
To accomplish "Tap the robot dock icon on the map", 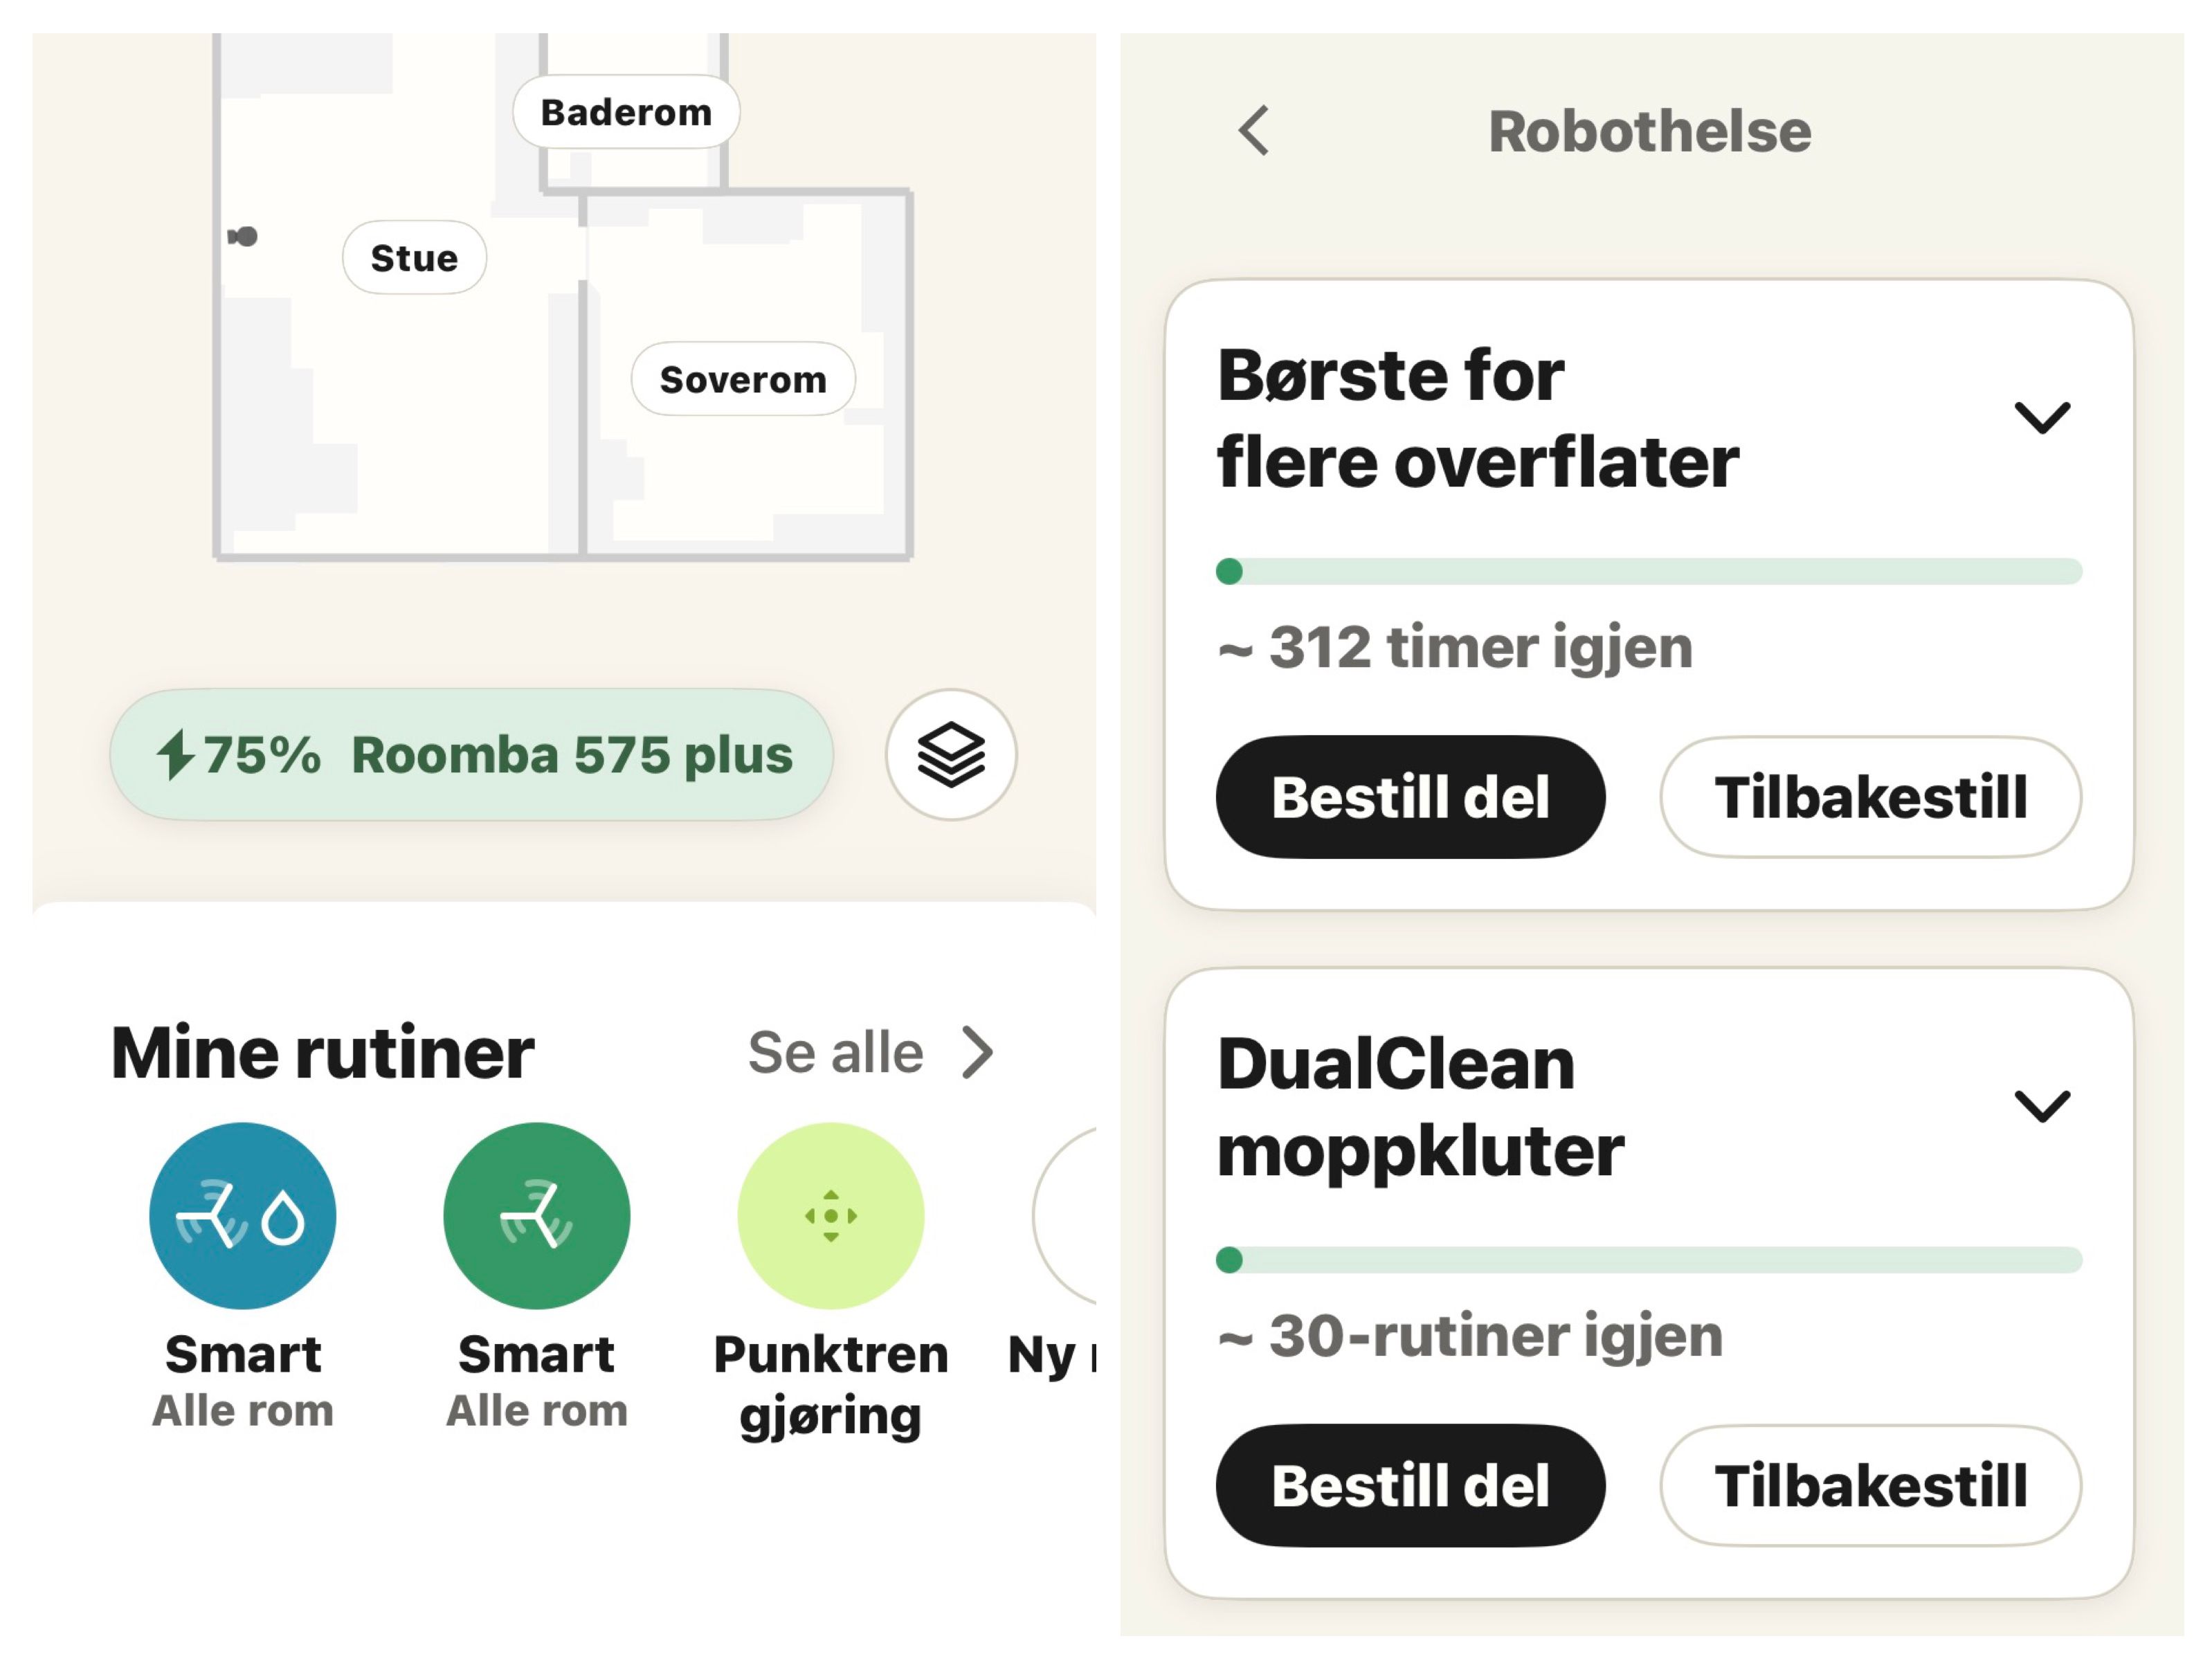I will tap(243, 236).
